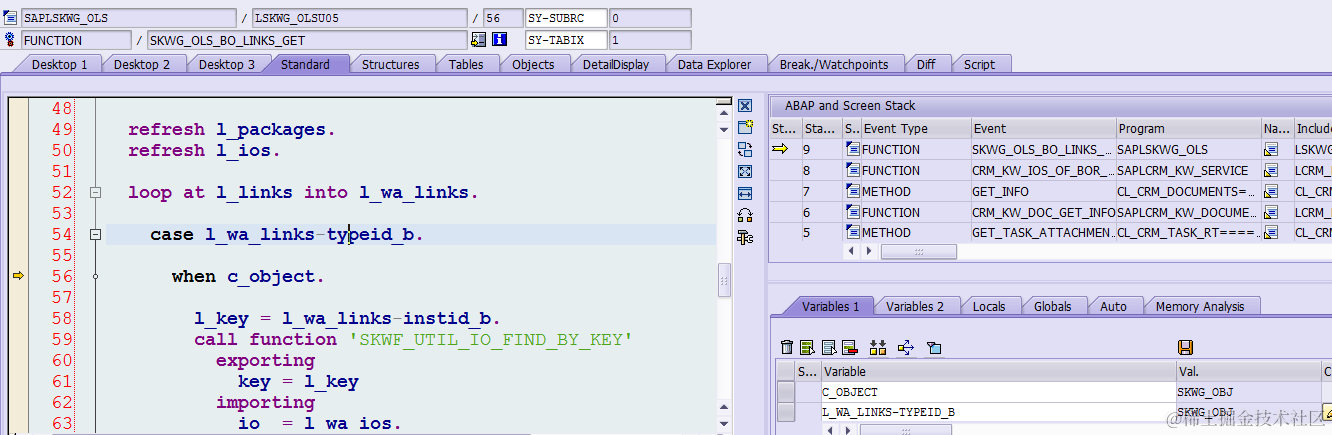Switch to the Globals tab
Viewport: 1332px width, 435px height.
coord(1053,306)
